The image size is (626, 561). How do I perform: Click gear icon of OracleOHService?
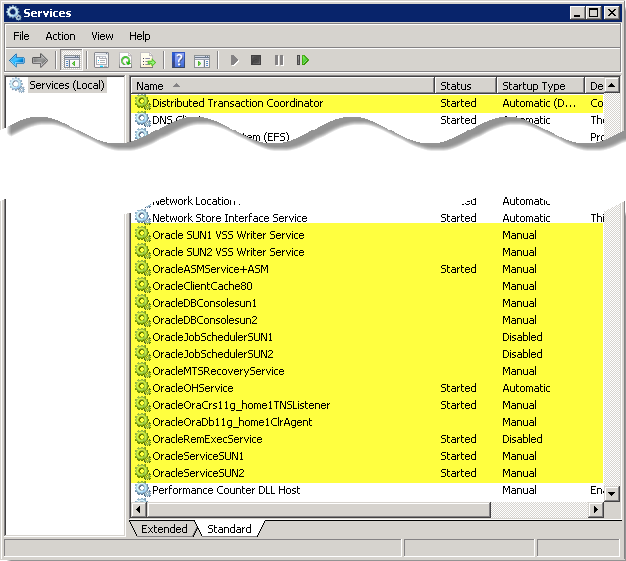tap(142, 387)
